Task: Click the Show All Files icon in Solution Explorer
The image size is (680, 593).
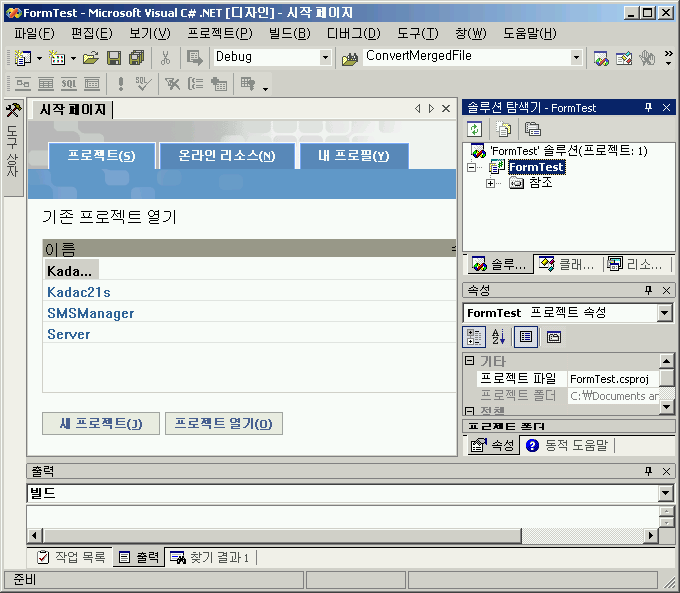Action: pyautogui.click(x=503, y=129)
